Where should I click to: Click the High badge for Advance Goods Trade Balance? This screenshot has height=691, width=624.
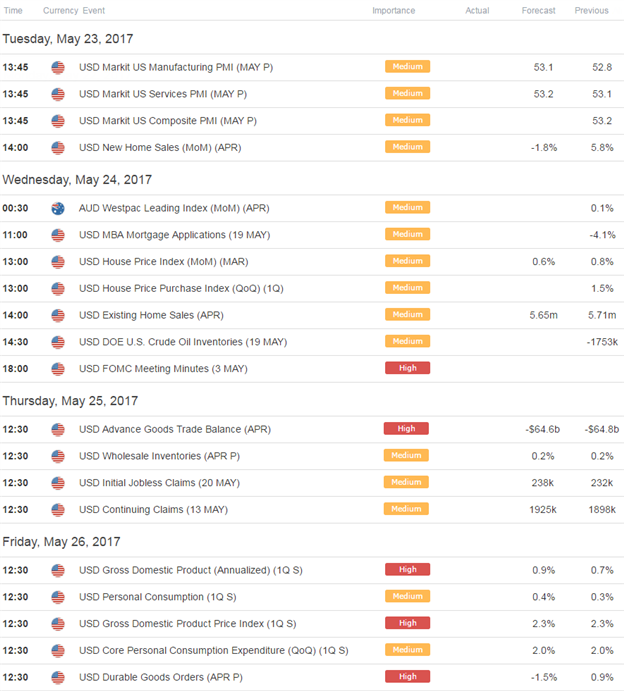coord(406,428)
